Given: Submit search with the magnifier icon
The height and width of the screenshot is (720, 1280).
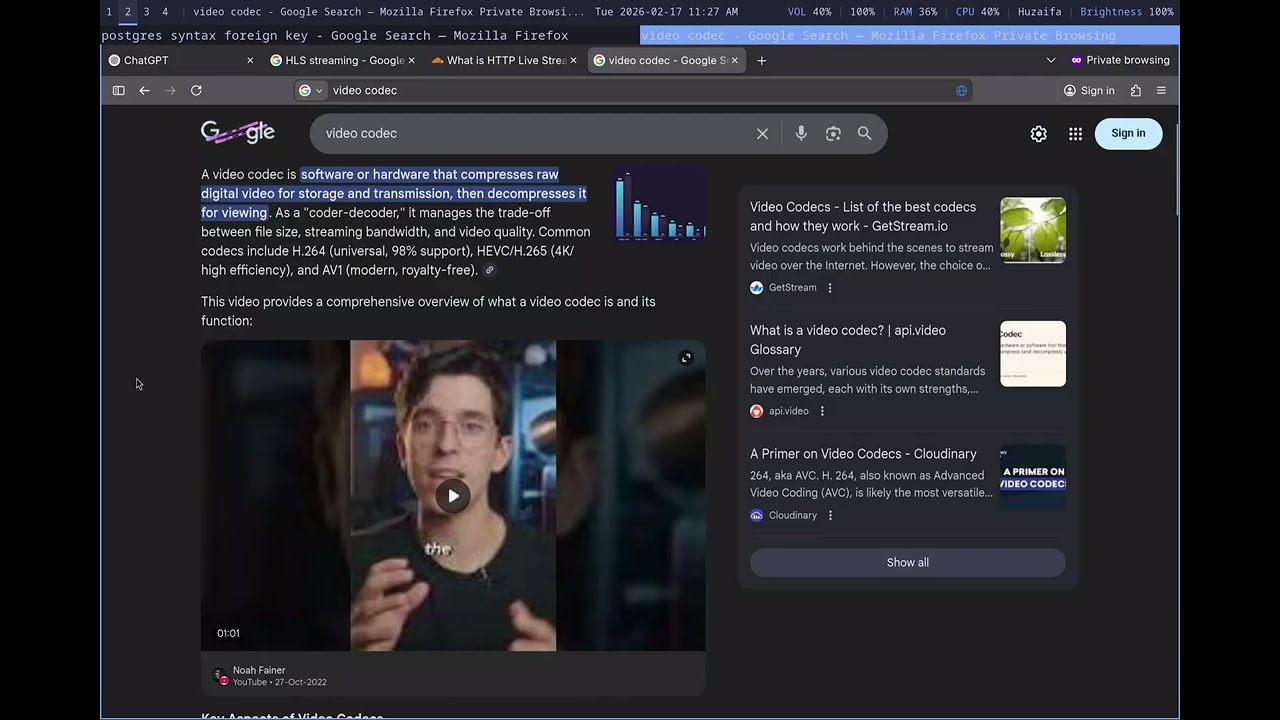Looking at the screenshot, I should 865,133.
